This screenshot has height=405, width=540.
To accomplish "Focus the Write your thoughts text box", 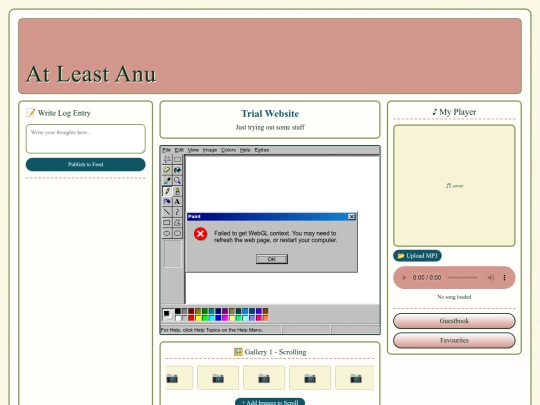I will [85, 138].
